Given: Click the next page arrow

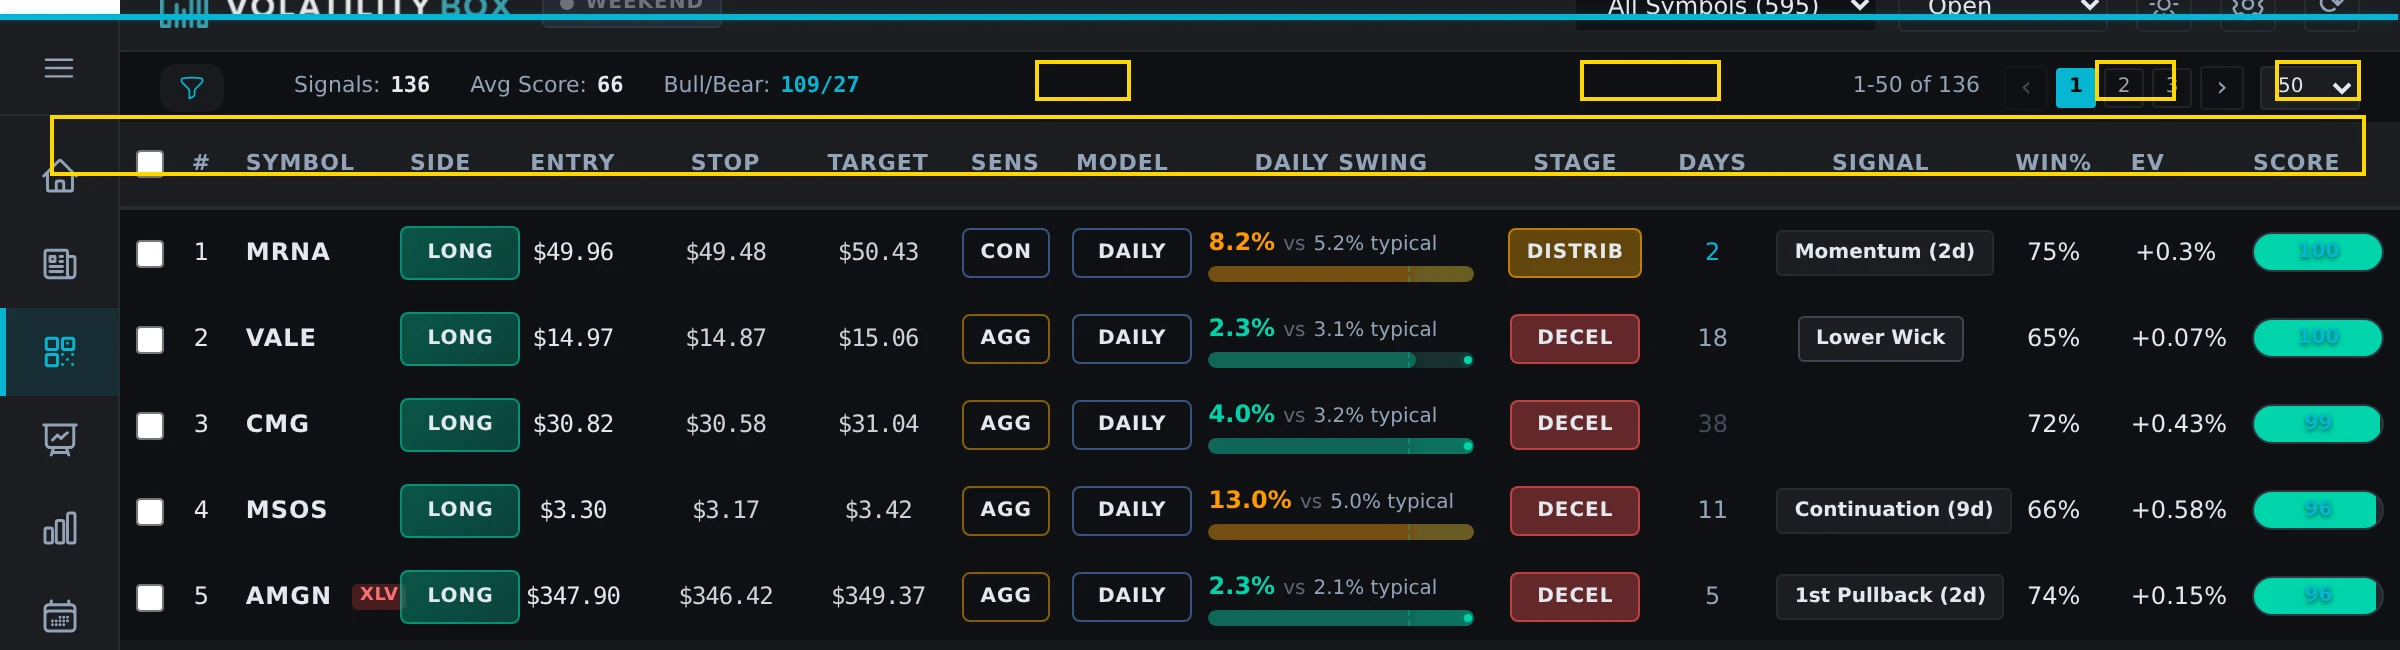Looking at the screenshot, I should coord(2222,87).
